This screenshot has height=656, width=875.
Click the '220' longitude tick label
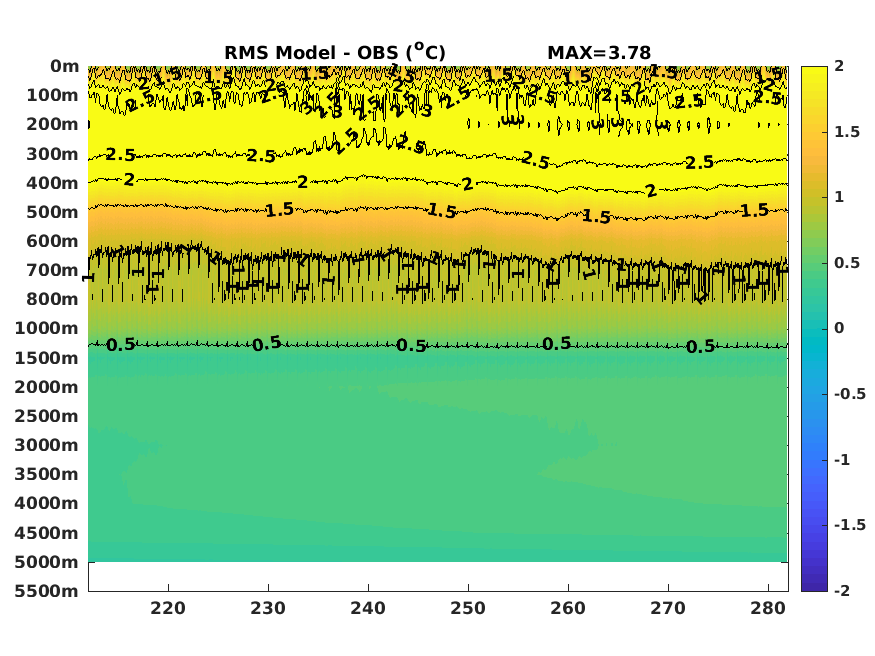(168, 608)
